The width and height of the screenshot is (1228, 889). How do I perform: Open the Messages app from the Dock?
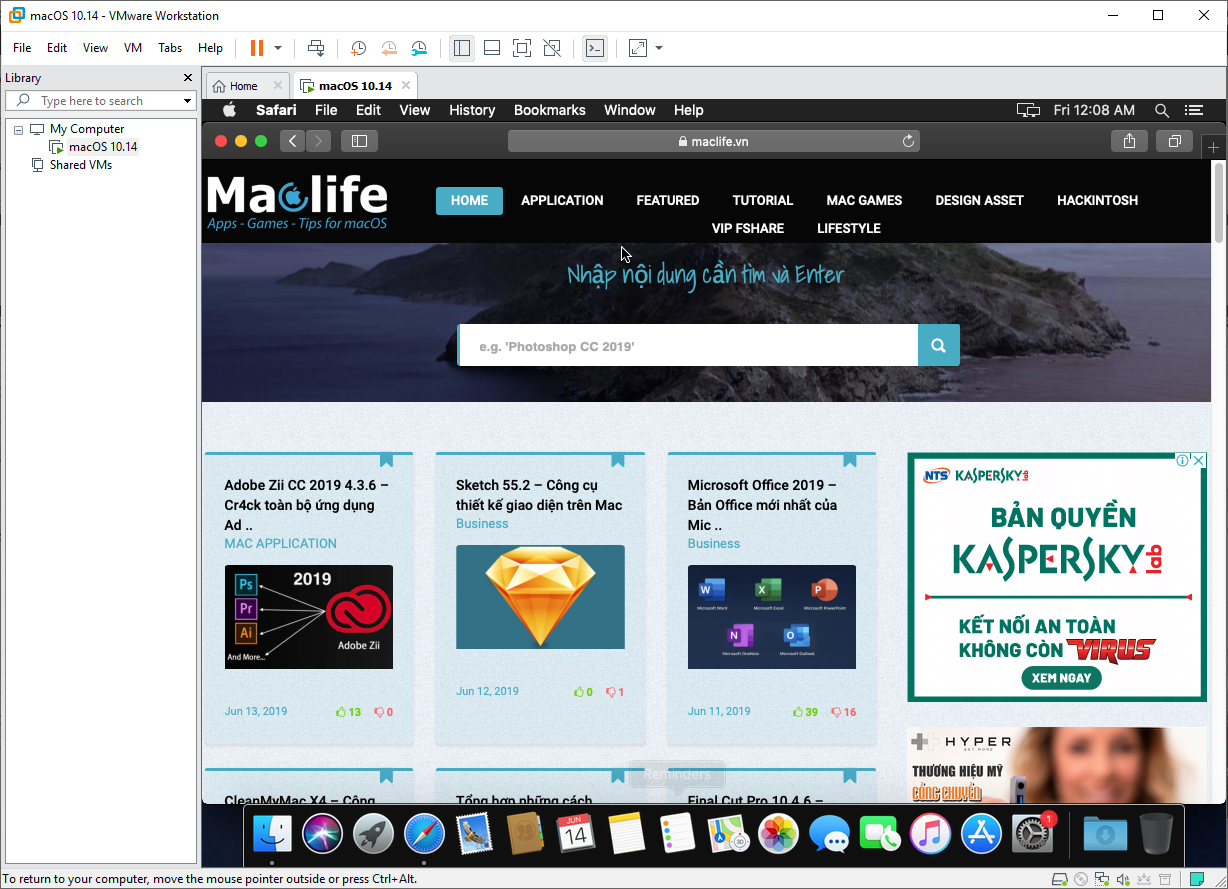tap(828, 833)
